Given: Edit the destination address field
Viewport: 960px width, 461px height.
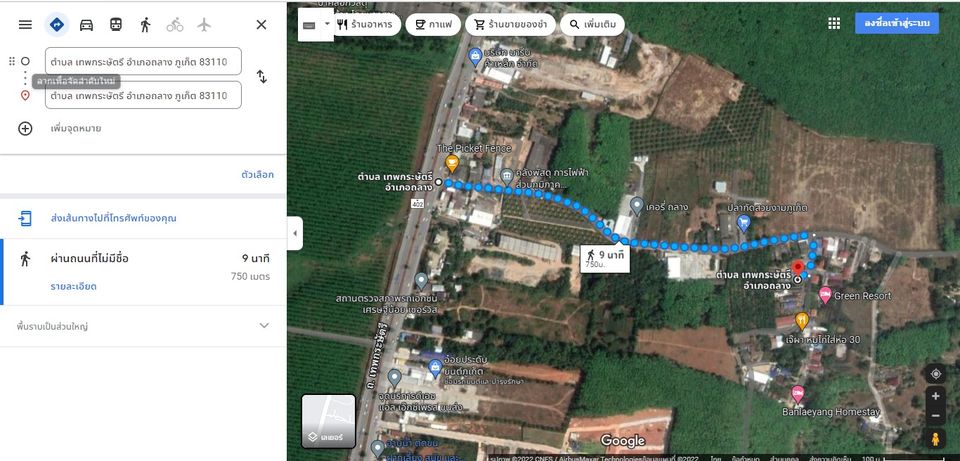Looking at the screenshot, I should (143, 96).
